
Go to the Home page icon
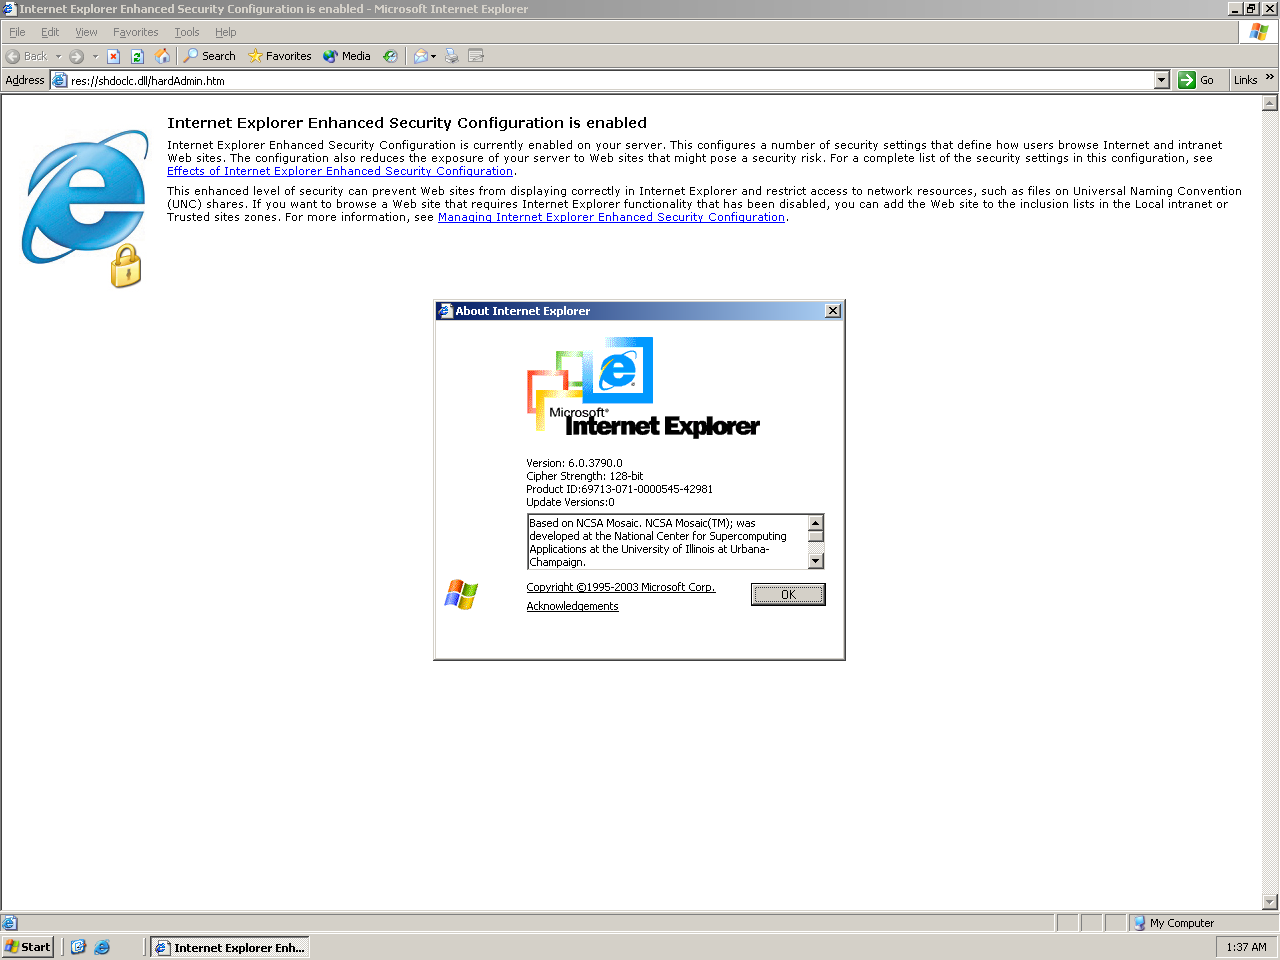pyautogui.click(x=162, y=57)
